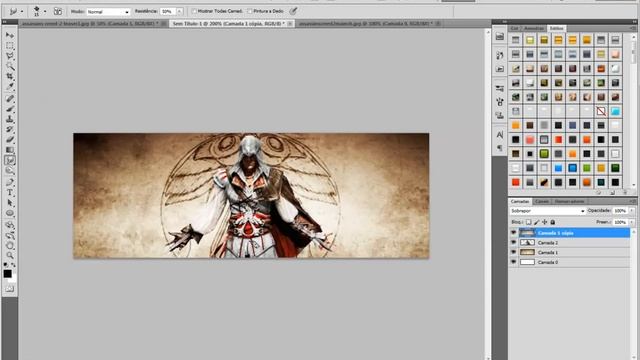This screenshot has width=640, height=360.
Task: Open the Modo Normal dropdown
Action: (x=108, y=12)
